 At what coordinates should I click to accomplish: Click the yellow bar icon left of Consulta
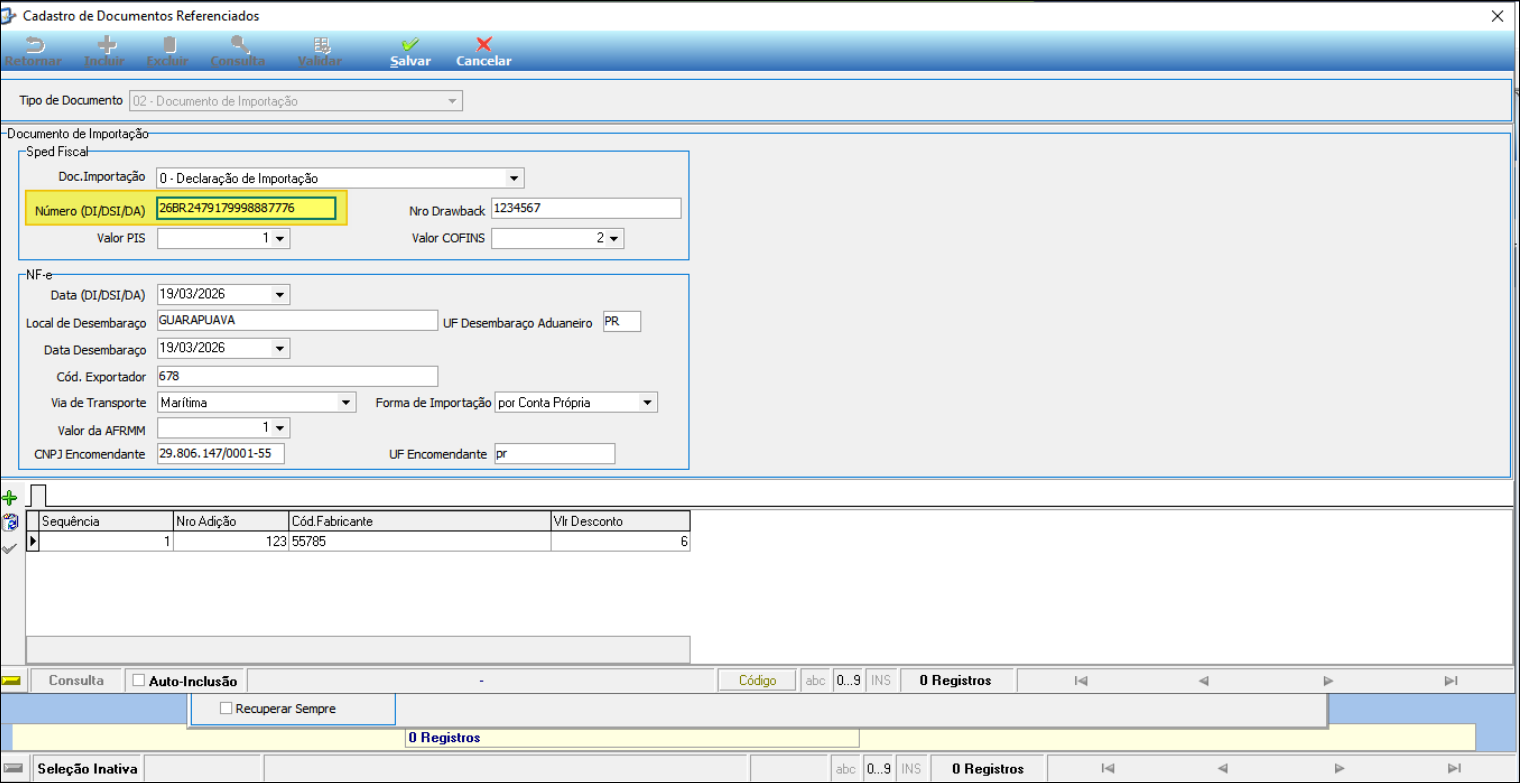pyautogui.click(x=12, y=680)
